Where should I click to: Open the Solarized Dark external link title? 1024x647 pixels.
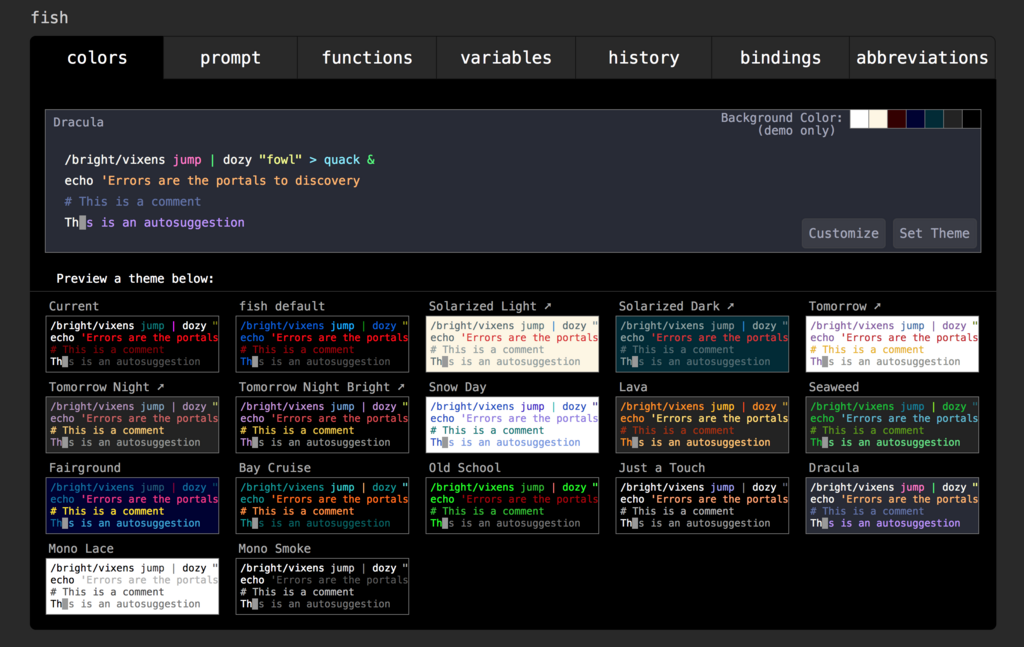pos(677,306)
